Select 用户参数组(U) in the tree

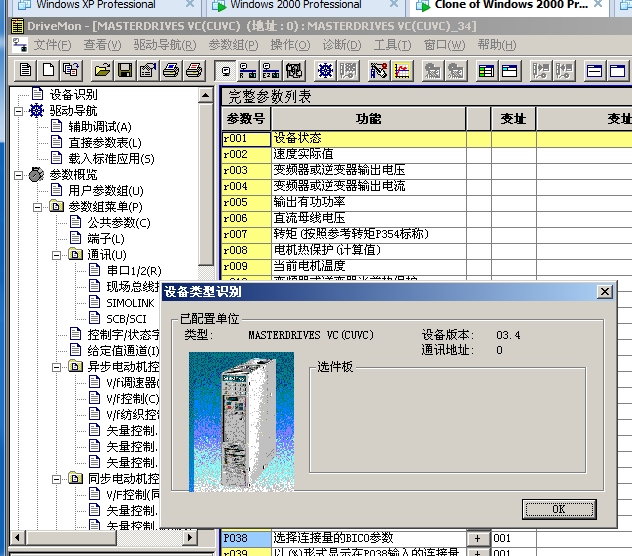click(x=106, y=191)
